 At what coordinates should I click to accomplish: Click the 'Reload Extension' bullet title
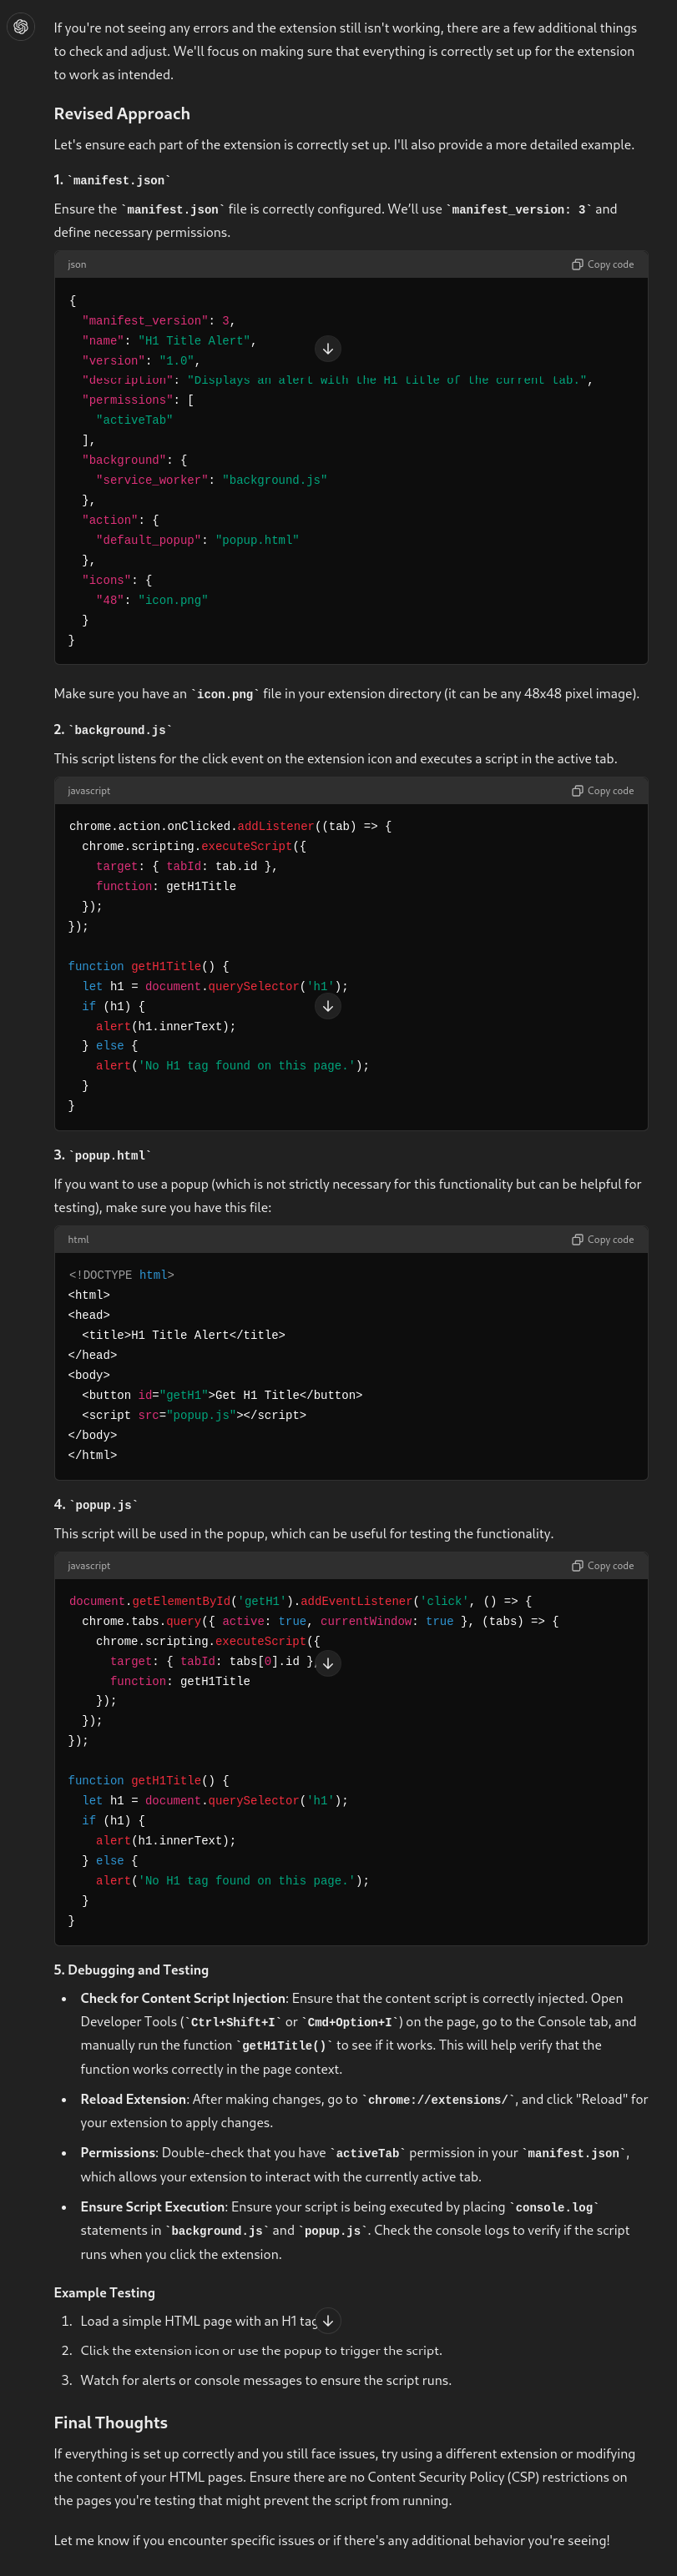(x=133, y=2099)
